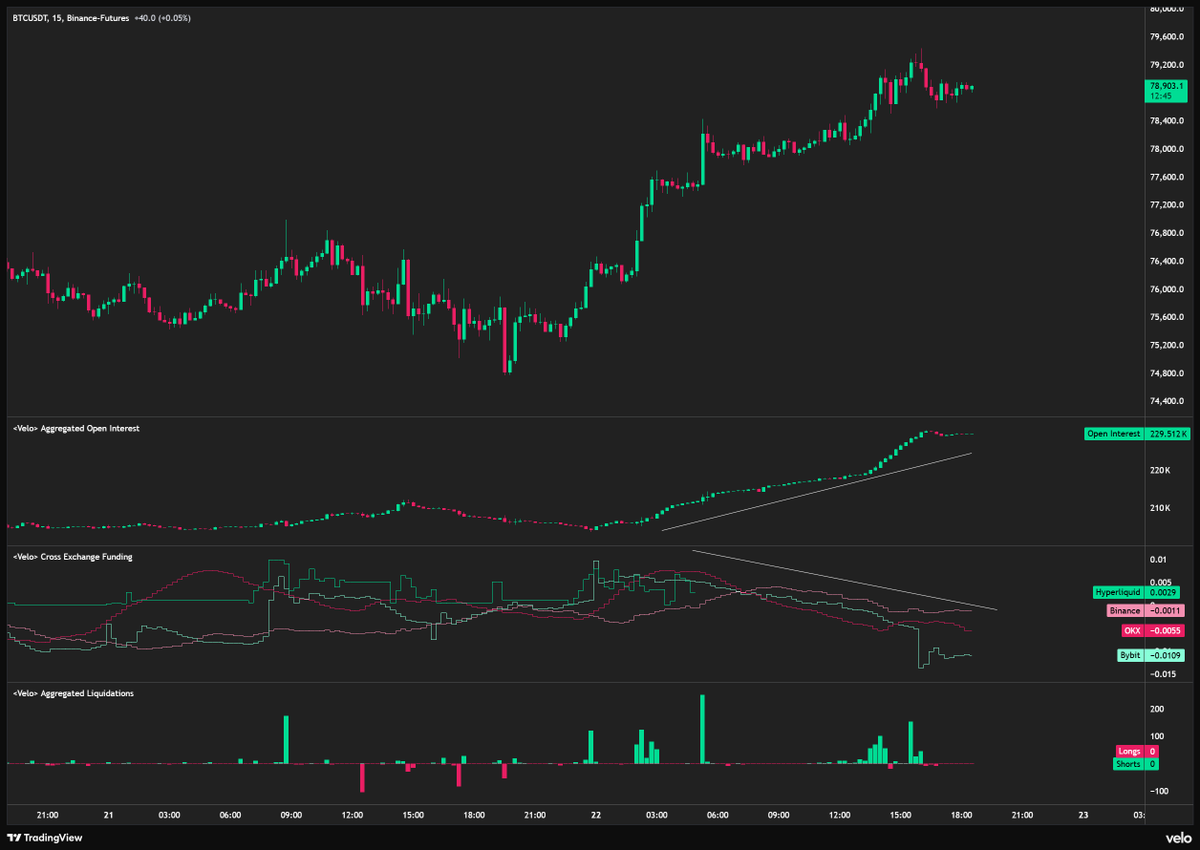Click the 200 liquidations axis label
1200x850 pixels.
coord(1156,709)
